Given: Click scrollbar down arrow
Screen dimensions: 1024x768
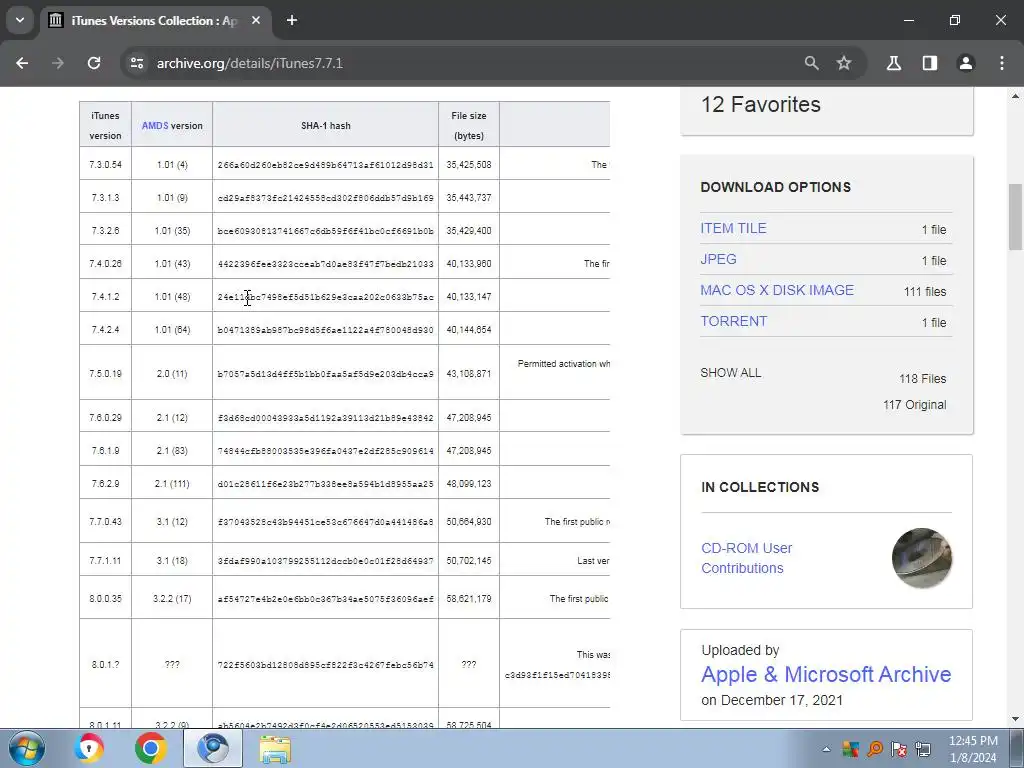Looking at the screenshot, I should click(x=1015, y=719).
